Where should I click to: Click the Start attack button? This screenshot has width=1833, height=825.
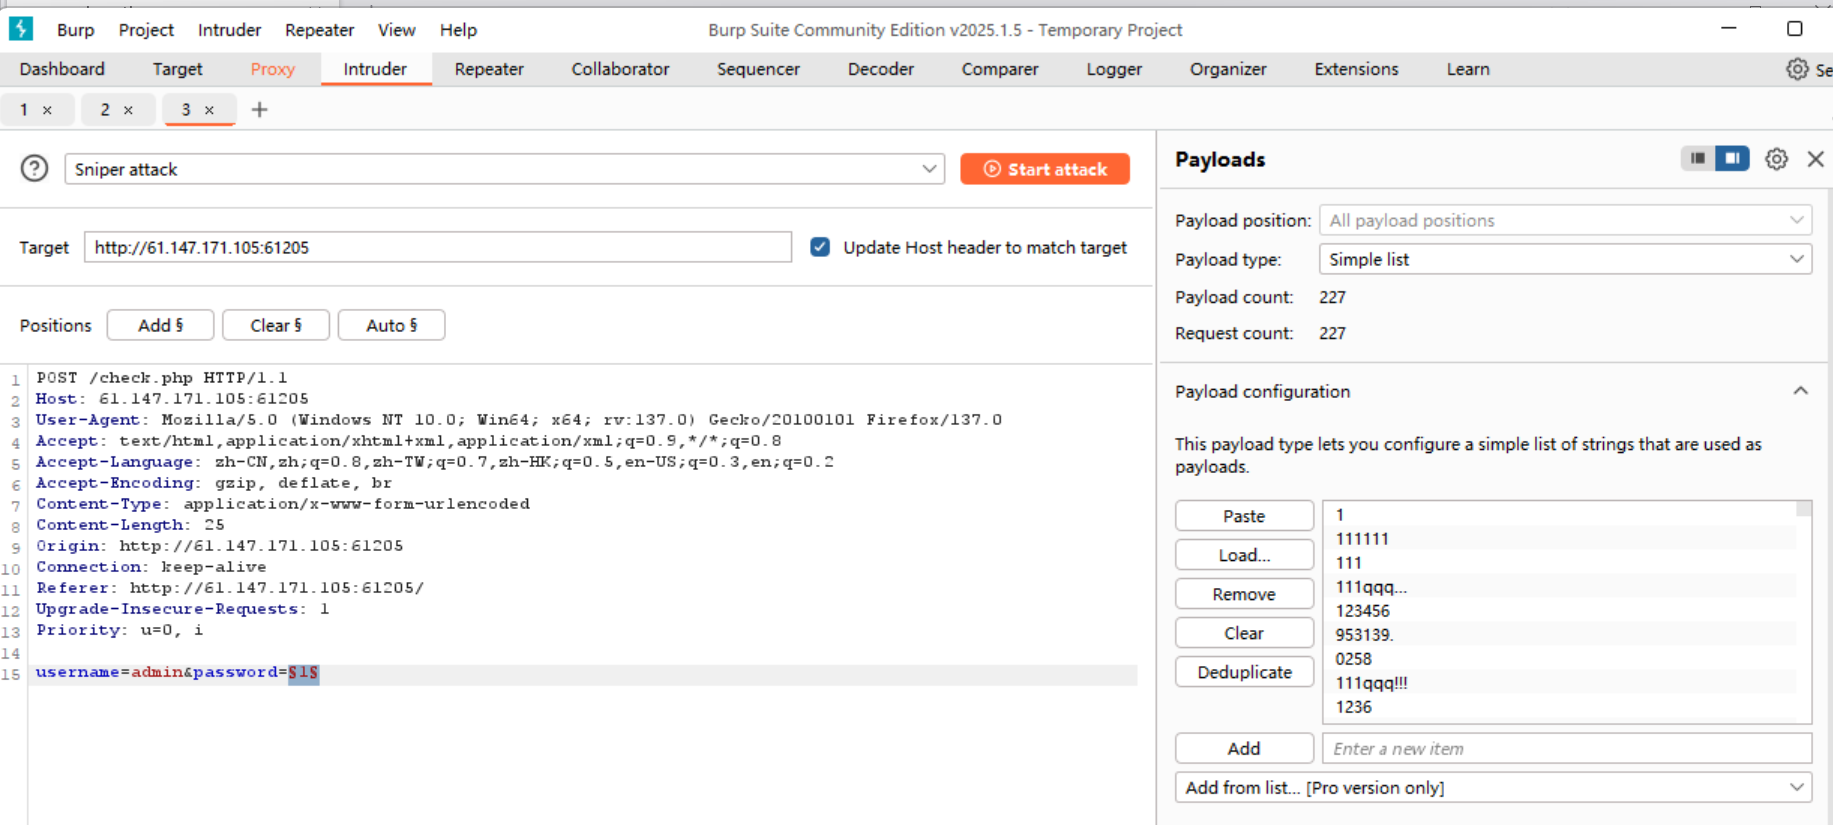click(1045, 169)
